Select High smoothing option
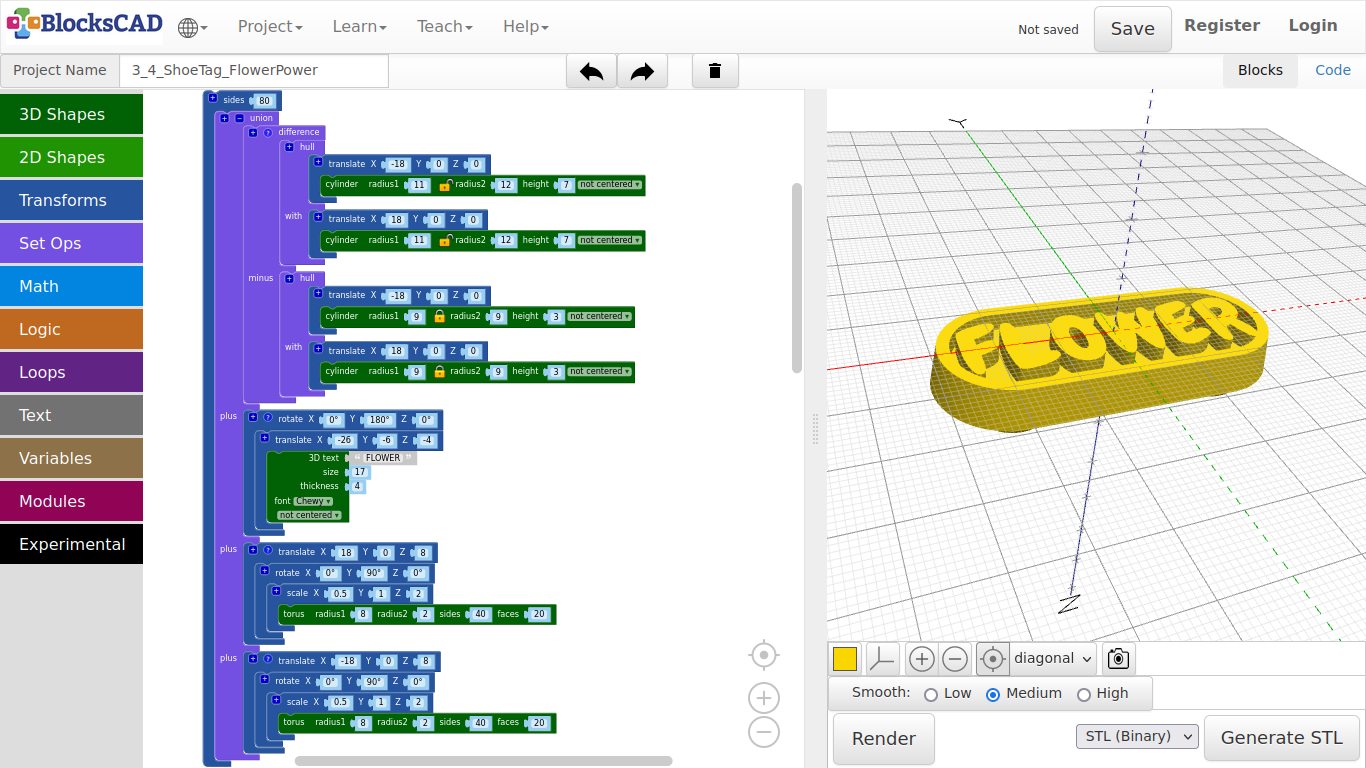 click(x=1083, y=694)
